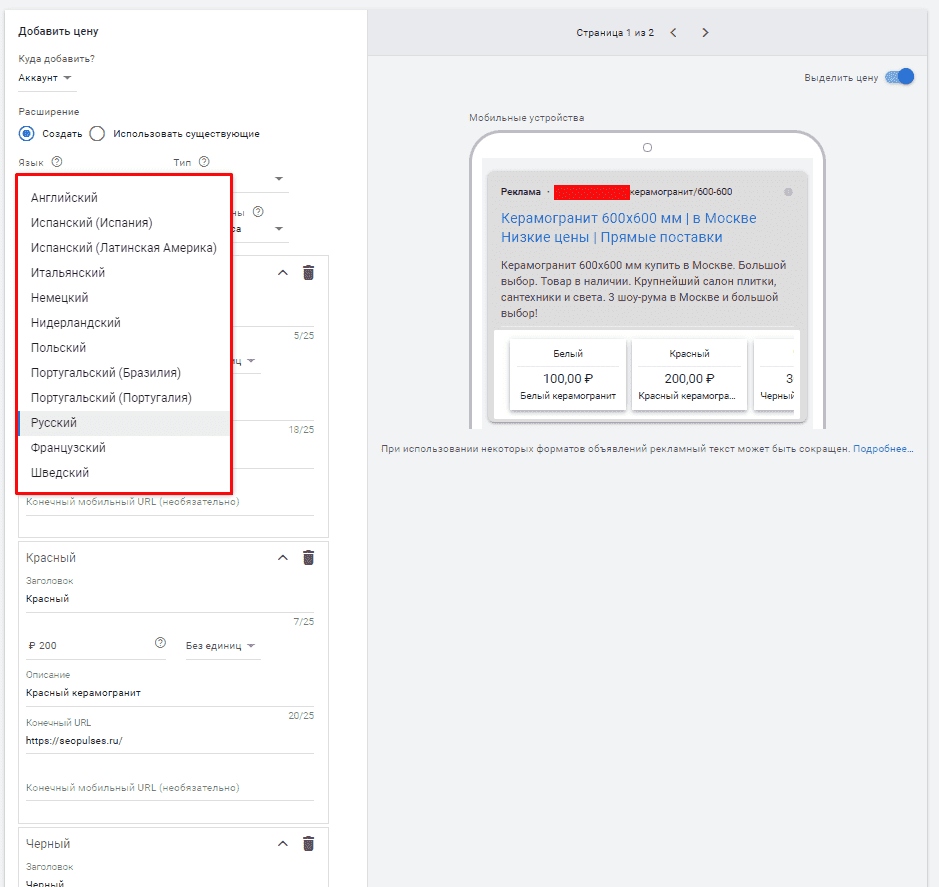Edit Заголовок field containing Красный
This screenshot has height=887, width=939.
point(170,599)
